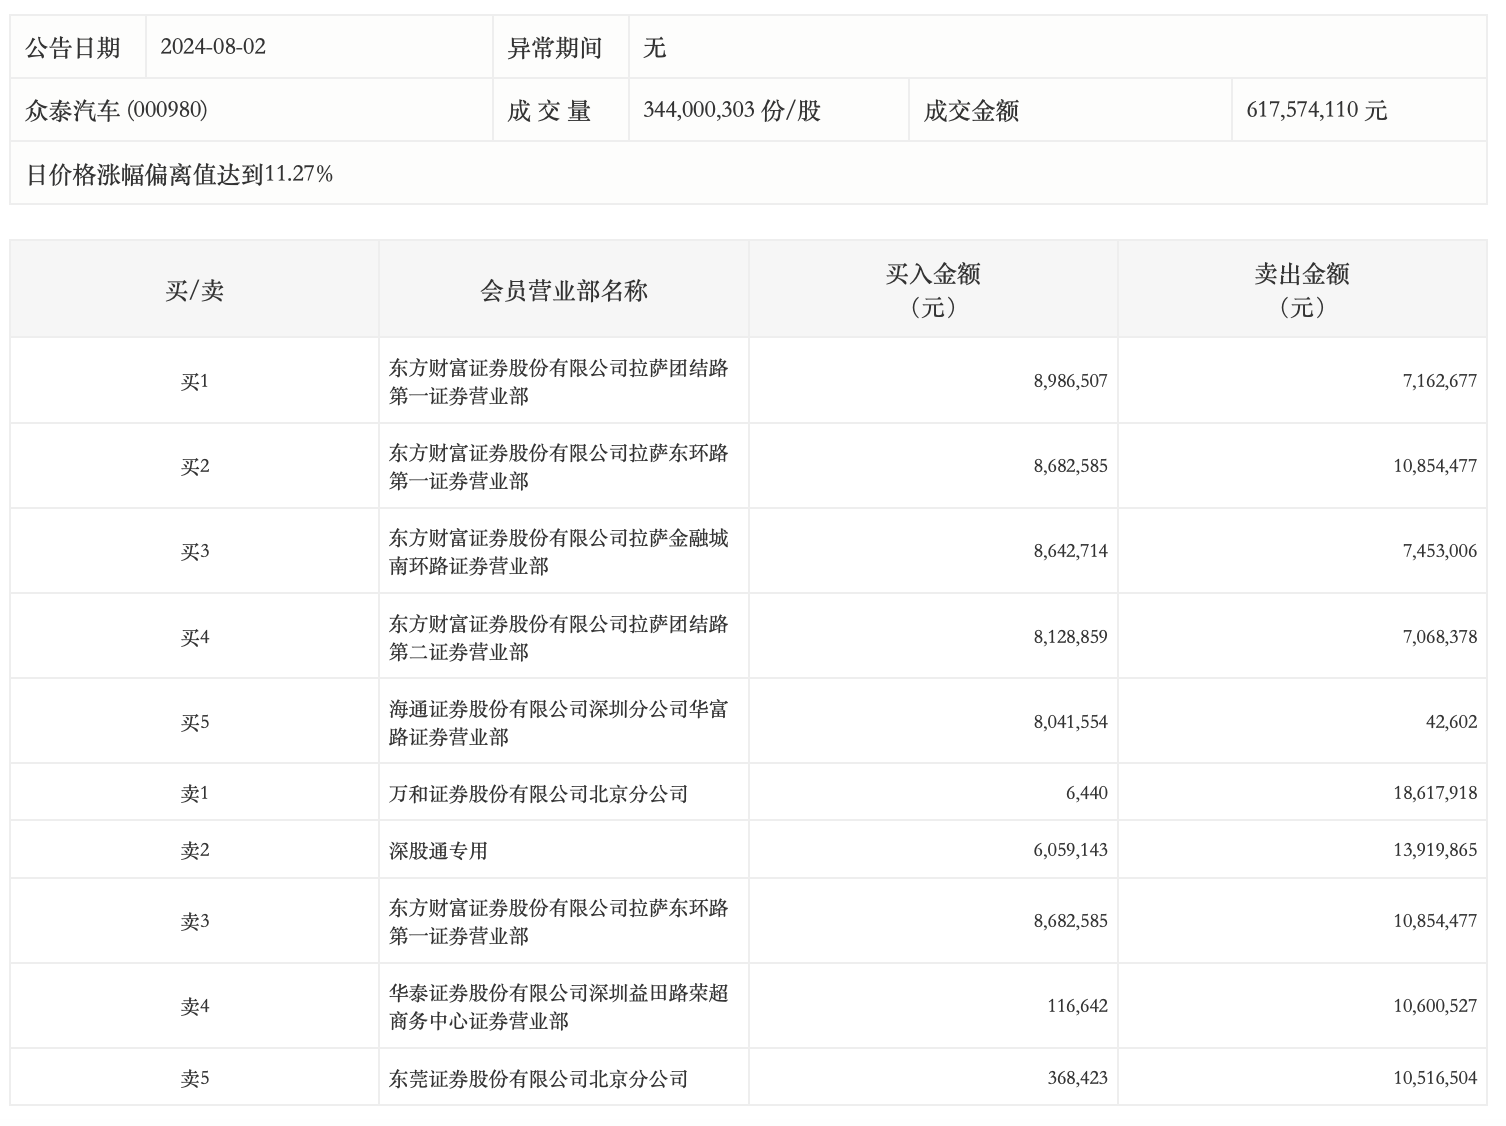Click 东方财富证券 拉萨团结路第二证券营业部 name
The width and height of the screenshot is (1506, 1126).
(558, 637)
